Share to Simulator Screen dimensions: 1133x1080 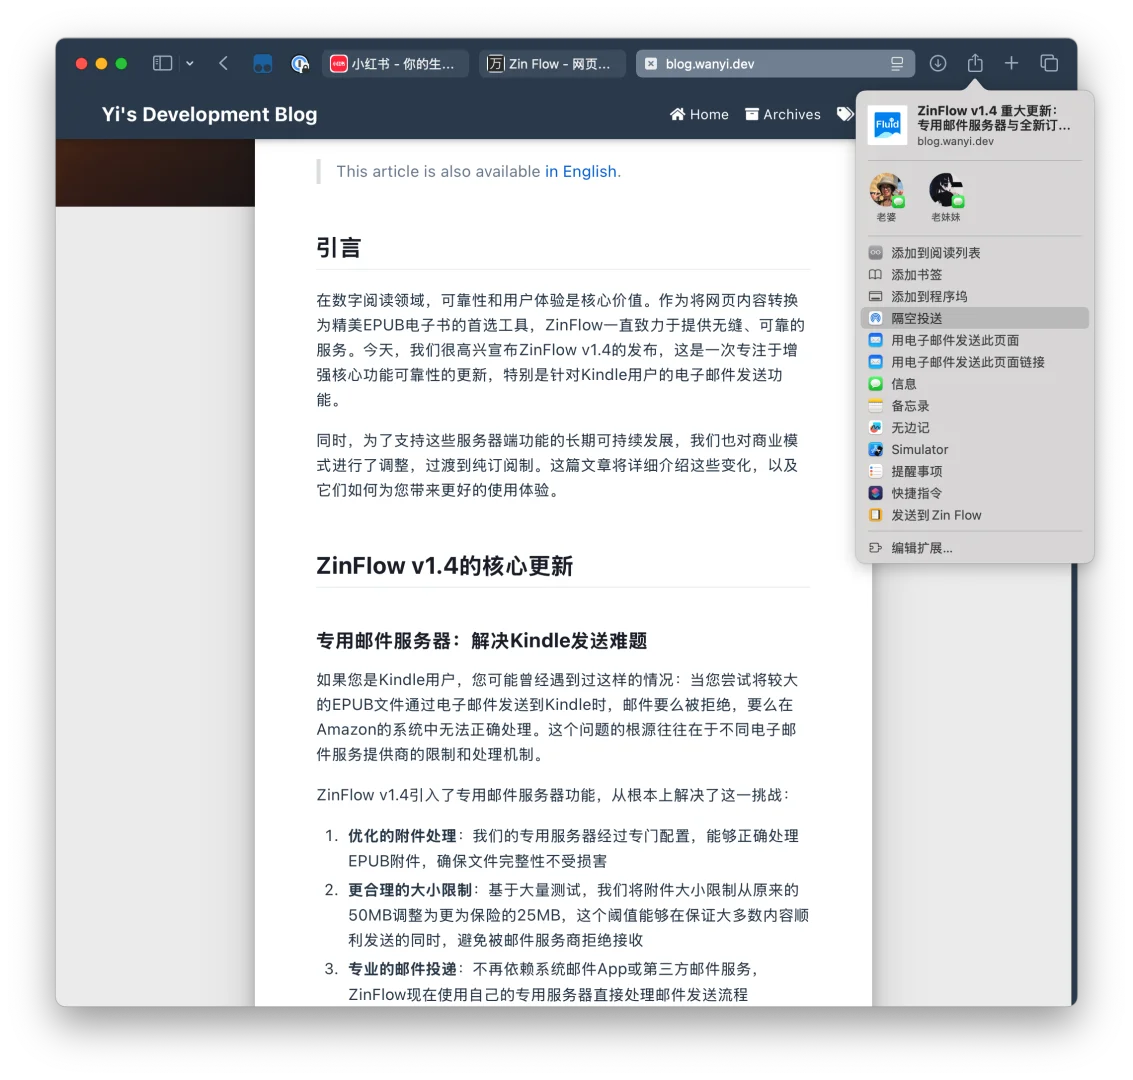coord(975,449)
